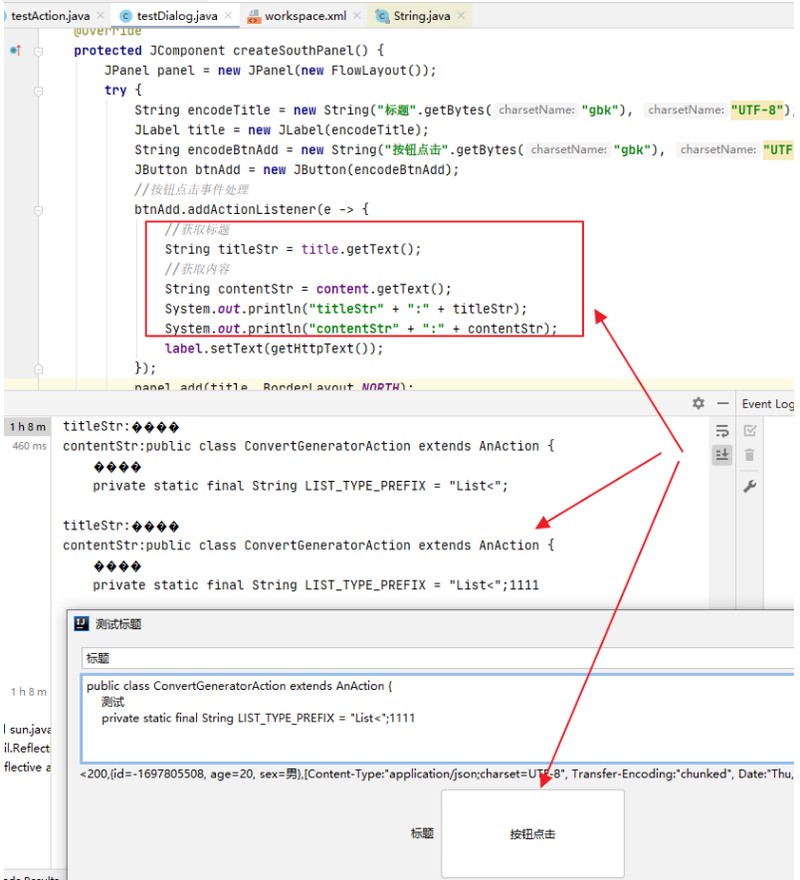Click the title text field showing 标题
This screenshot has height=880, width=800.
coord(438,658)
